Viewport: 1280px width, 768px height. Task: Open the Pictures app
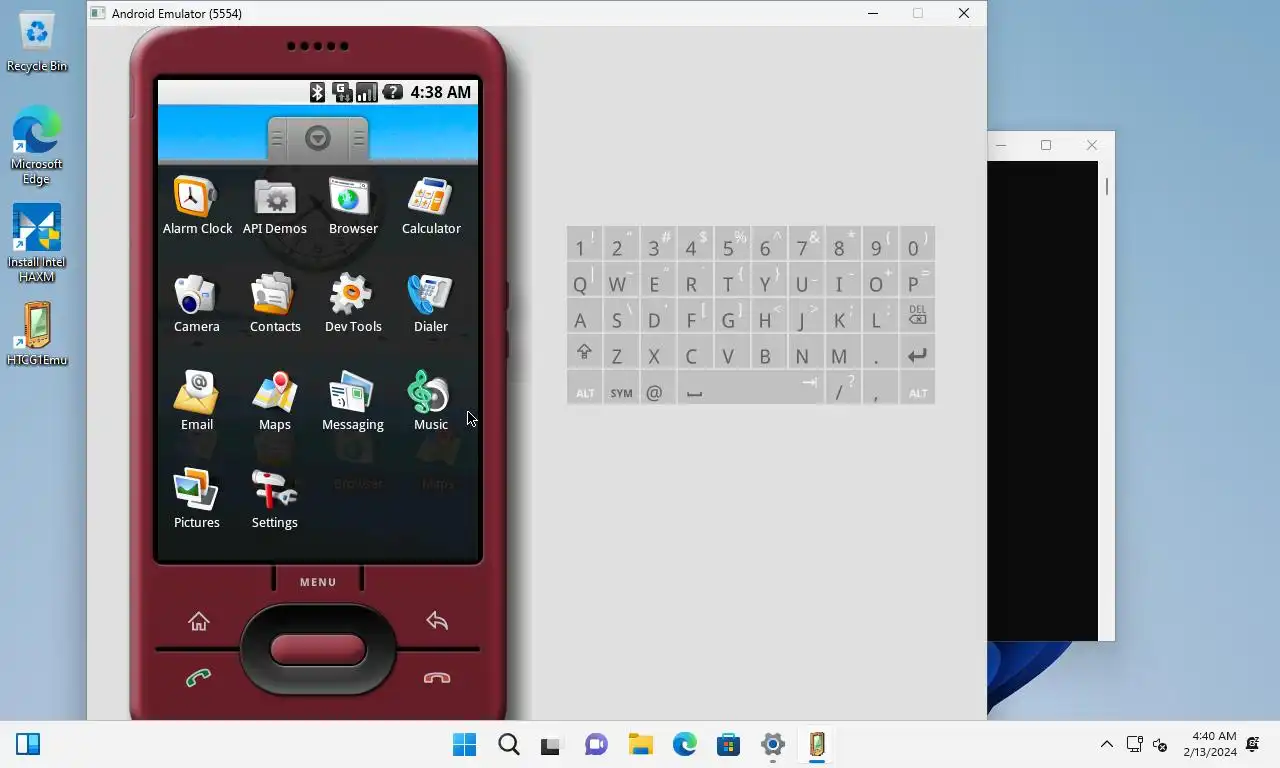point(197,500)
